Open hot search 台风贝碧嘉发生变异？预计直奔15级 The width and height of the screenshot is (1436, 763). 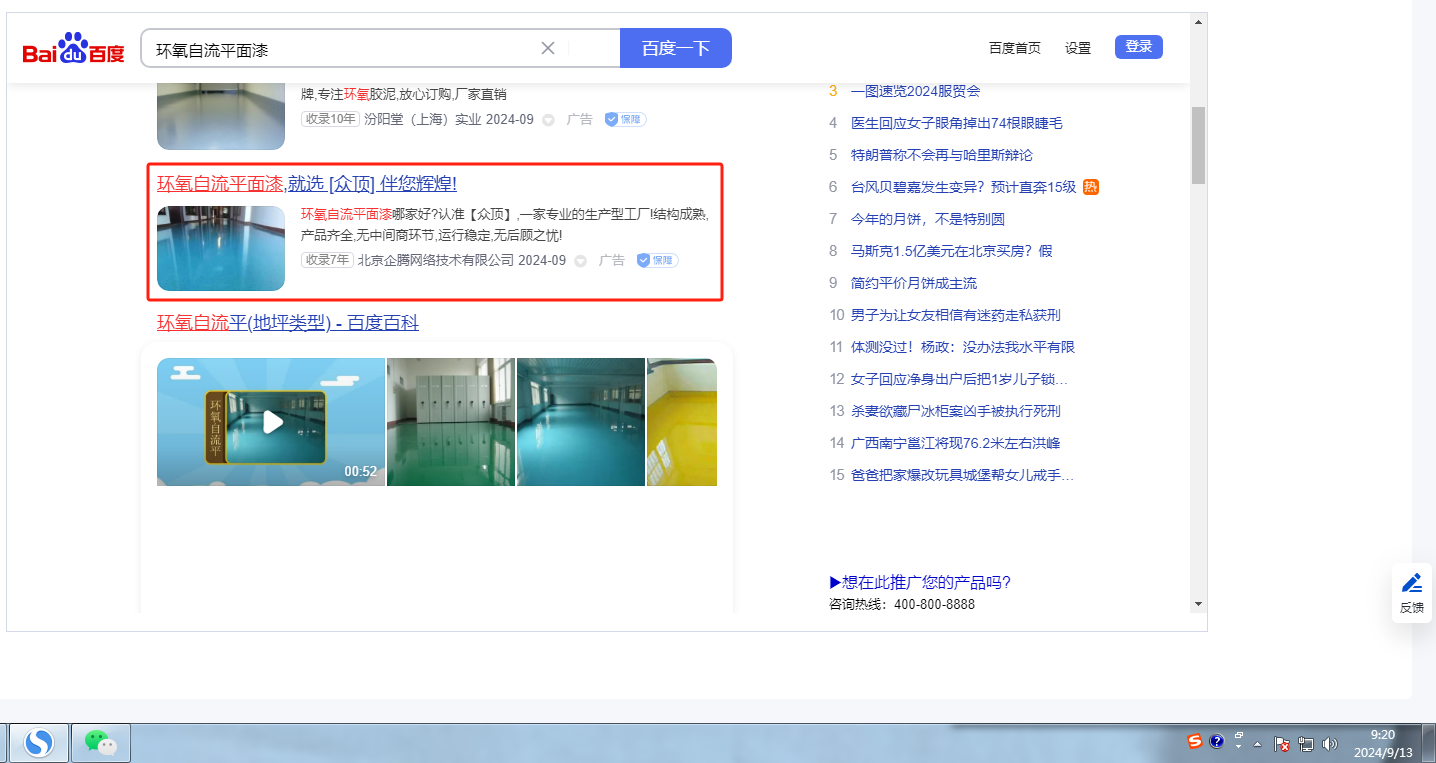pos(964,187)
